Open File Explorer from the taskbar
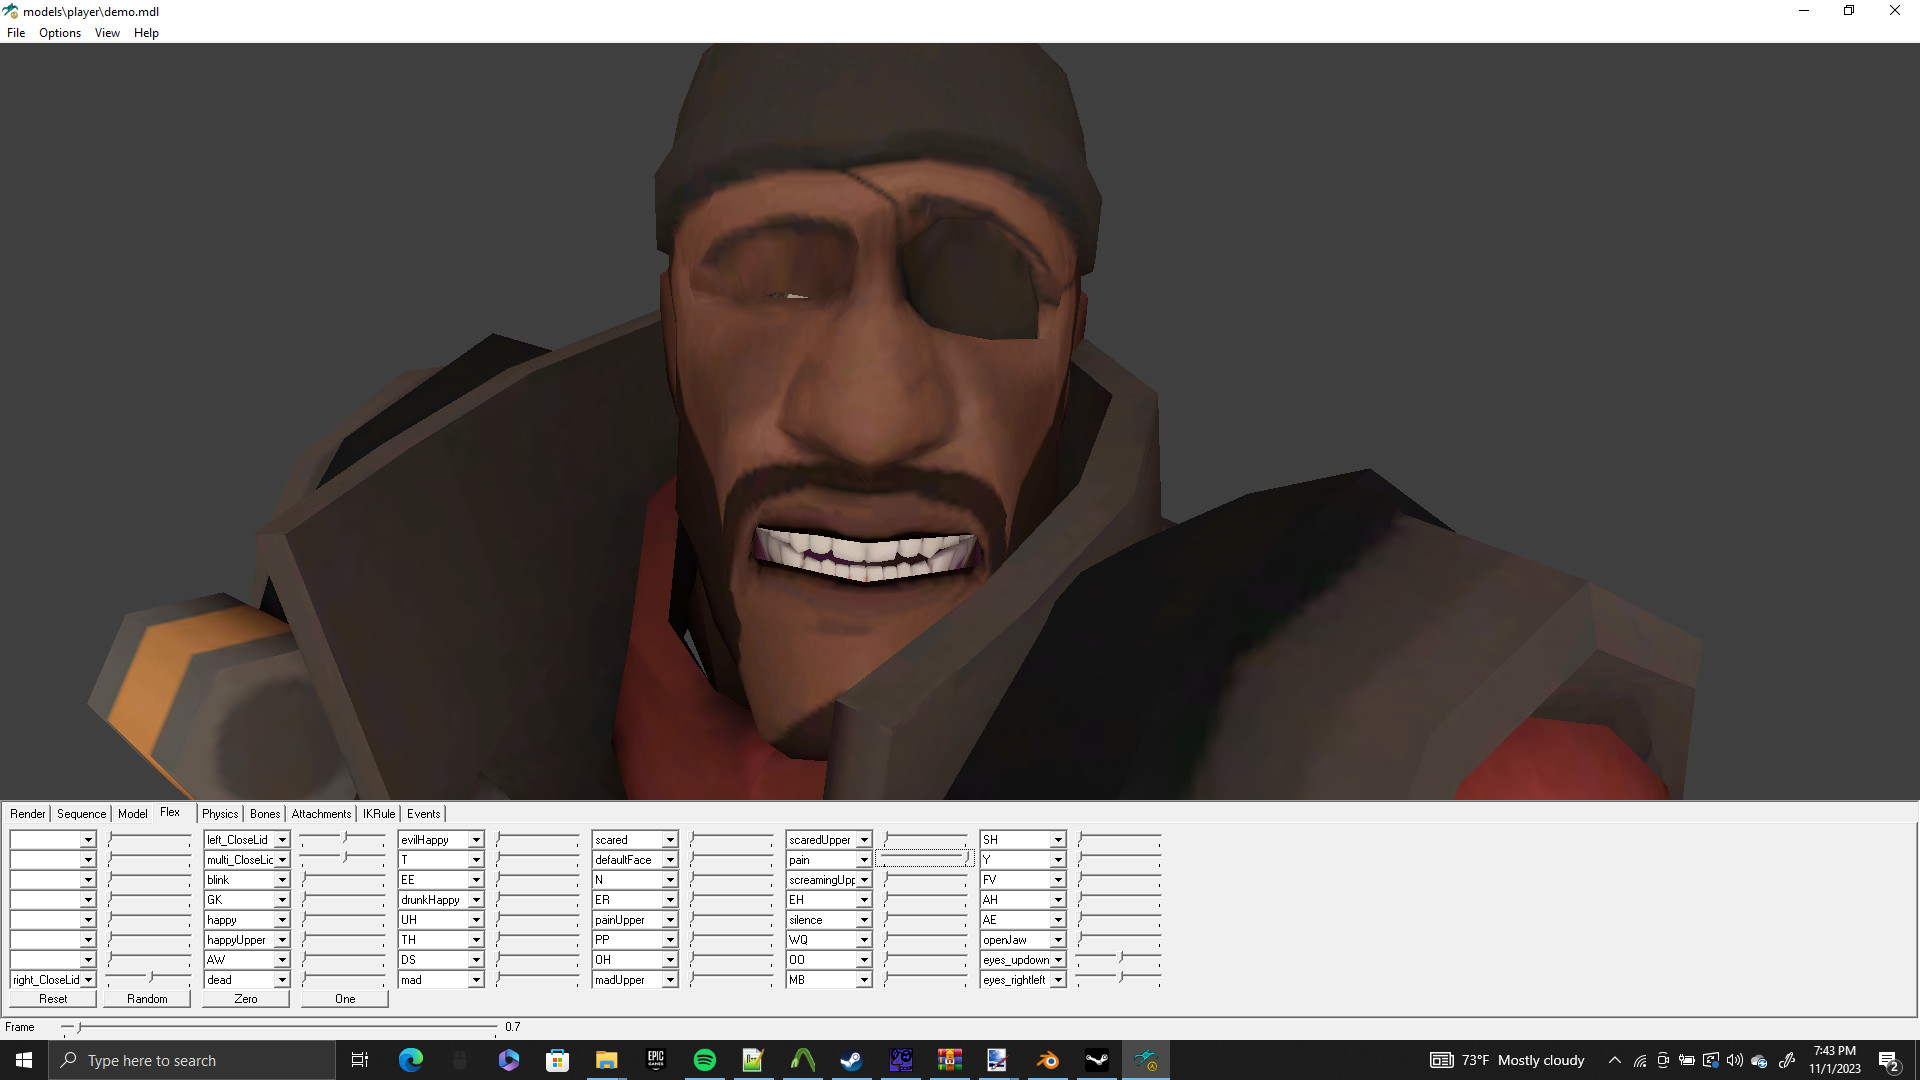The height and width of the screenshot is (1080, 1920). [605, 1060]
